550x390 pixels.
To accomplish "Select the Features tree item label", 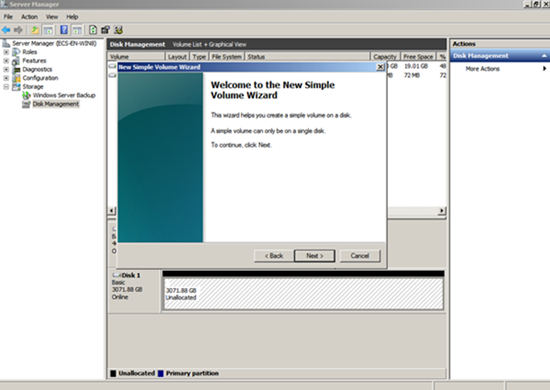I will (34, 61).
